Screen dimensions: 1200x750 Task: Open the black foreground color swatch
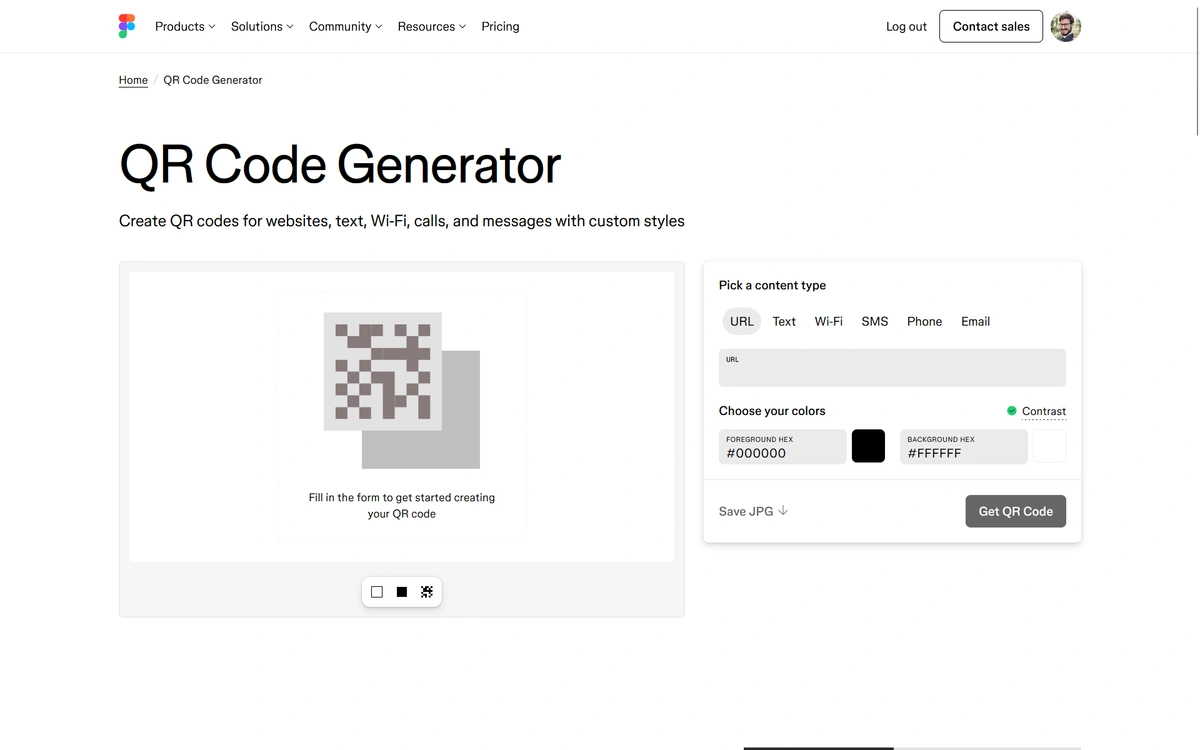pos(868,446)
